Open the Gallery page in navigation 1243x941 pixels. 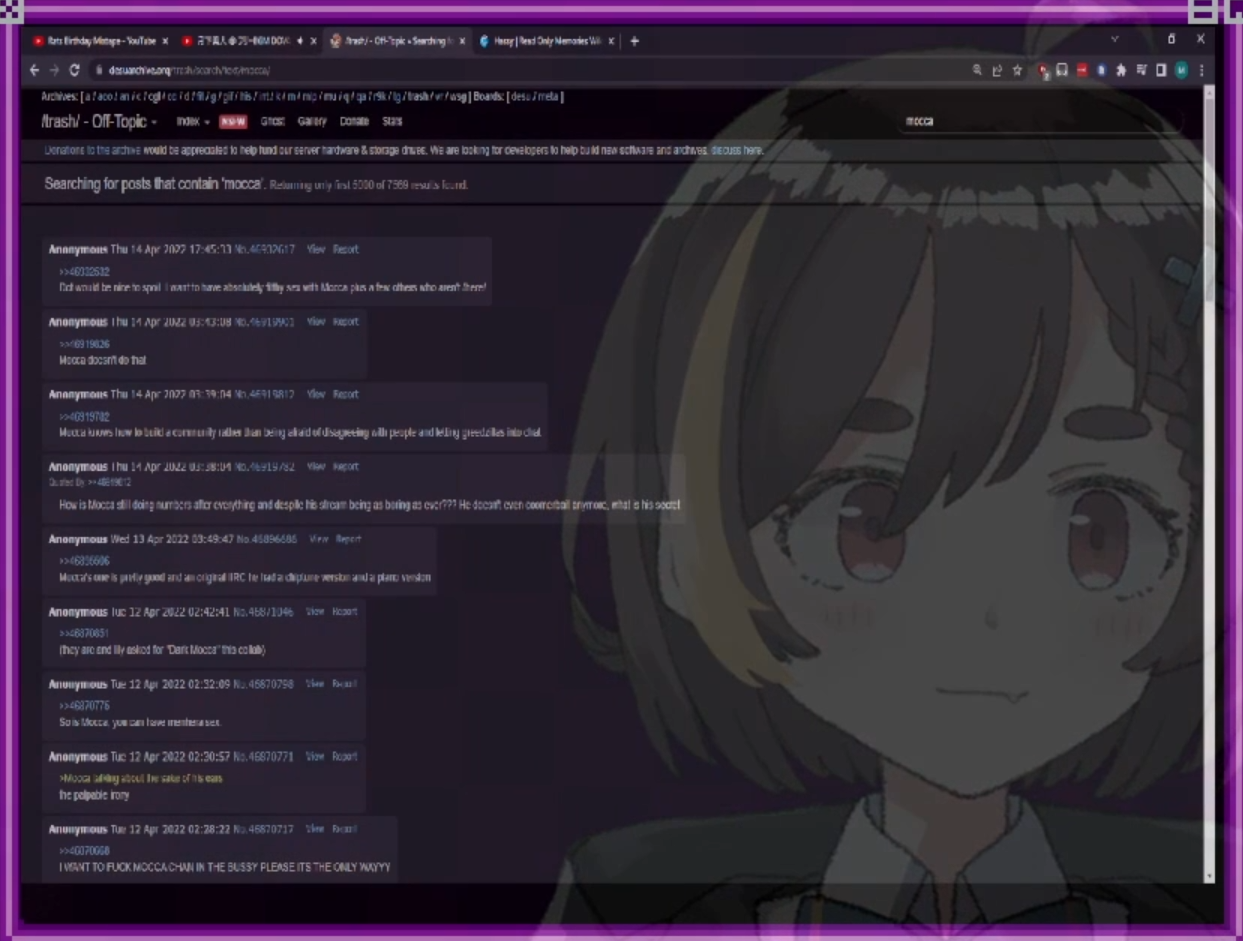(x=312, y=122)
